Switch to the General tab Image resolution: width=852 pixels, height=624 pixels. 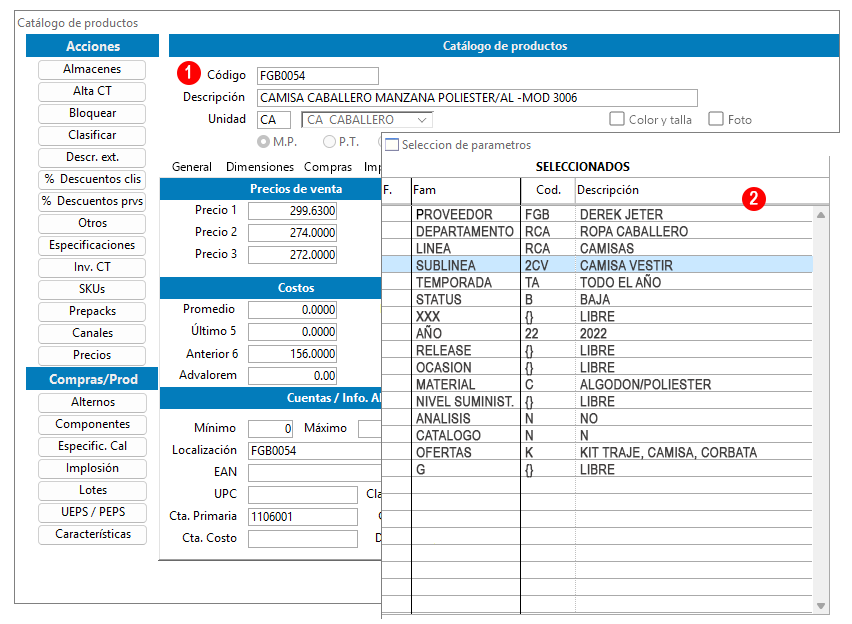click(192, 167)
